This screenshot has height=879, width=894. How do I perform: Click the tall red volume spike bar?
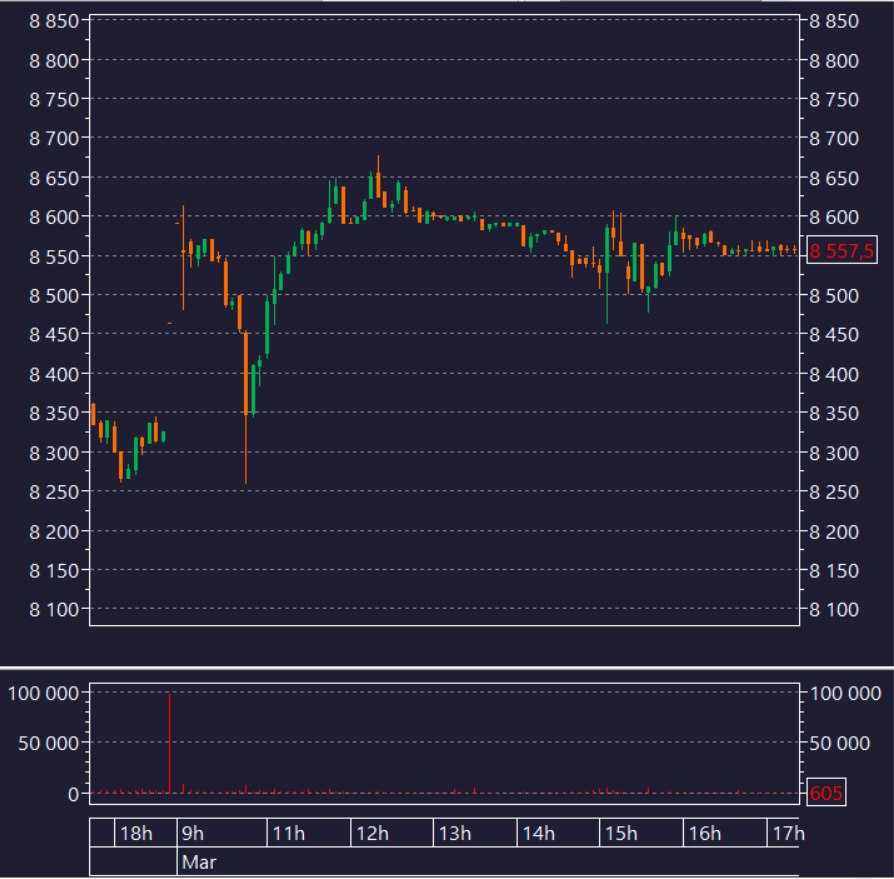169,743
